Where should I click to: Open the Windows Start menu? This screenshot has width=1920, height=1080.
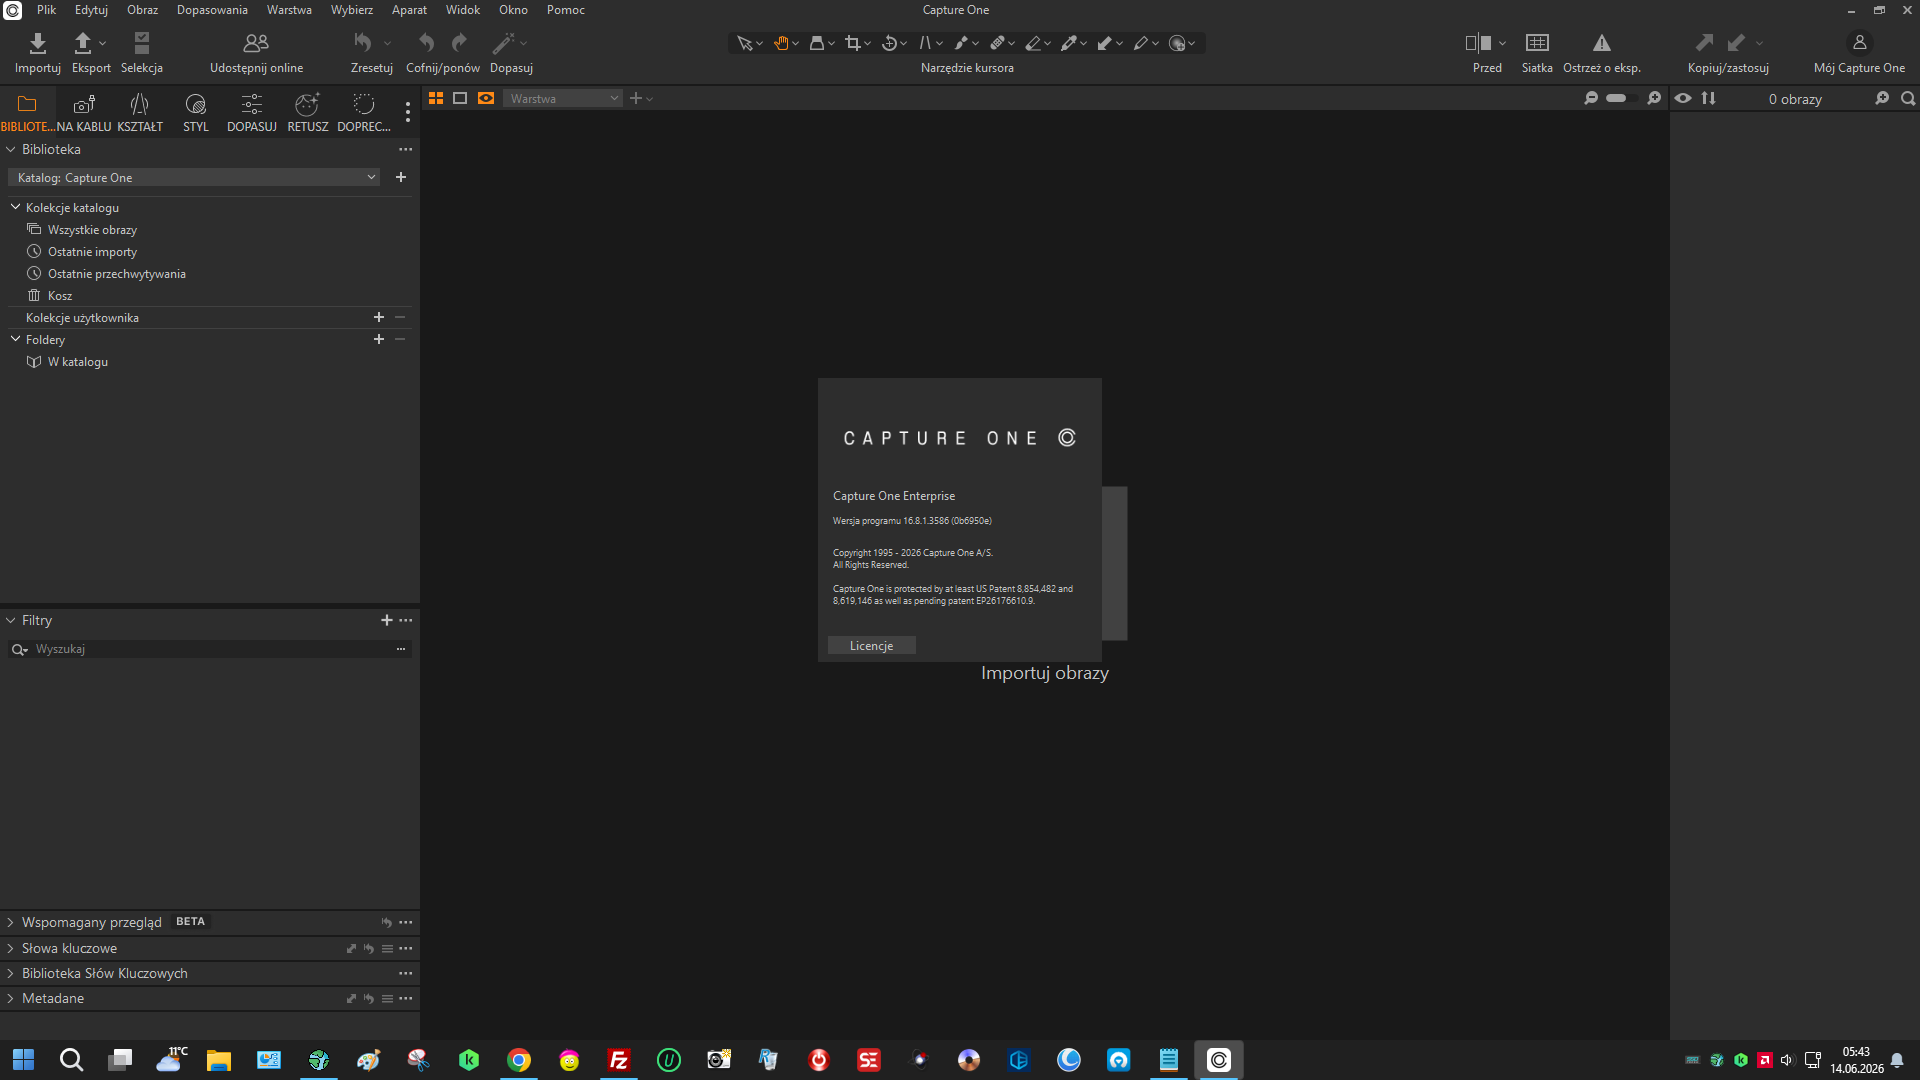(23, 1060)
